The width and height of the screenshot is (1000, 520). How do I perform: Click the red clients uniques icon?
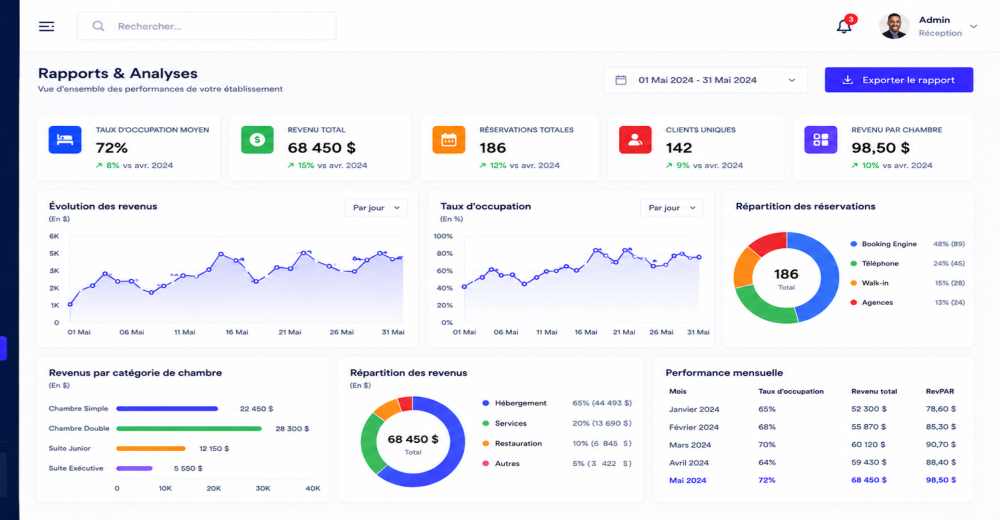point(635,140)
